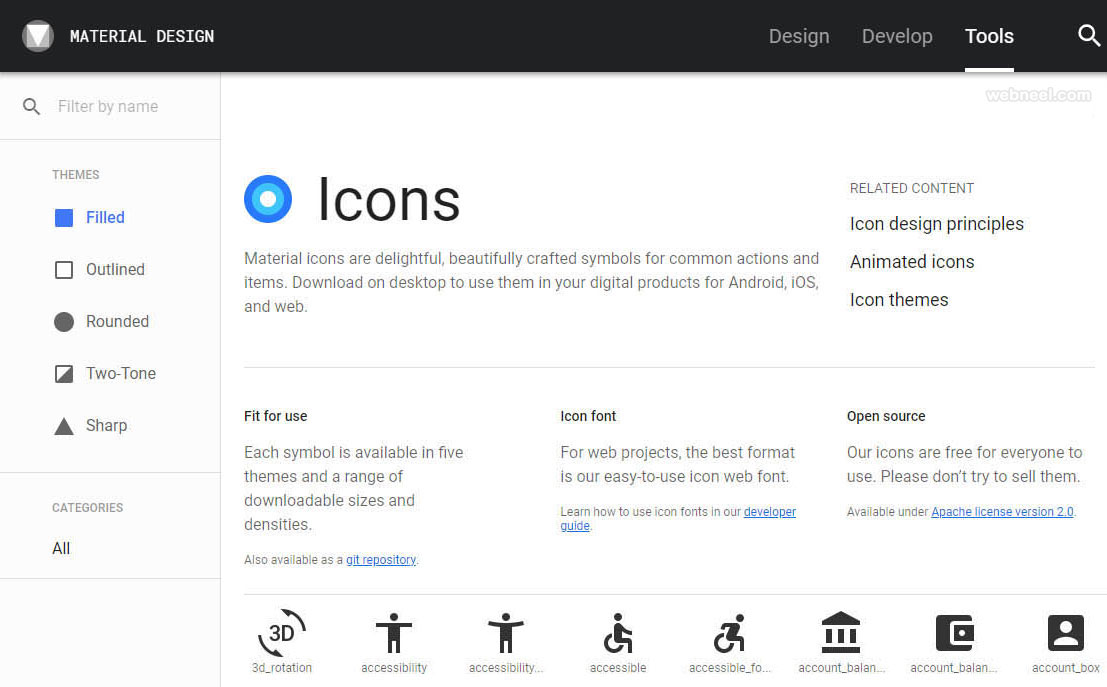Click the magnifier icon beside Filter by name
Screen dimensions: 1107x687
point(31,107)
